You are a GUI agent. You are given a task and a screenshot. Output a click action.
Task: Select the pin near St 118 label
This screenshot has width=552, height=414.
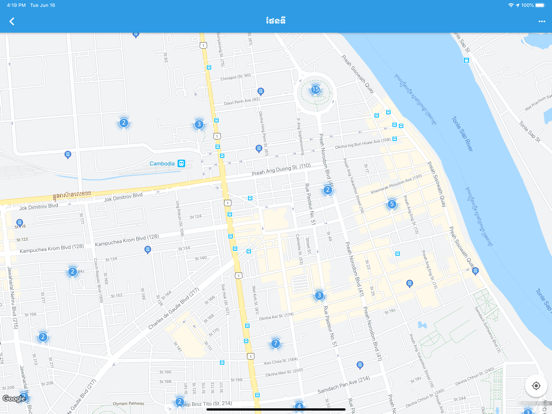(20, 223)
